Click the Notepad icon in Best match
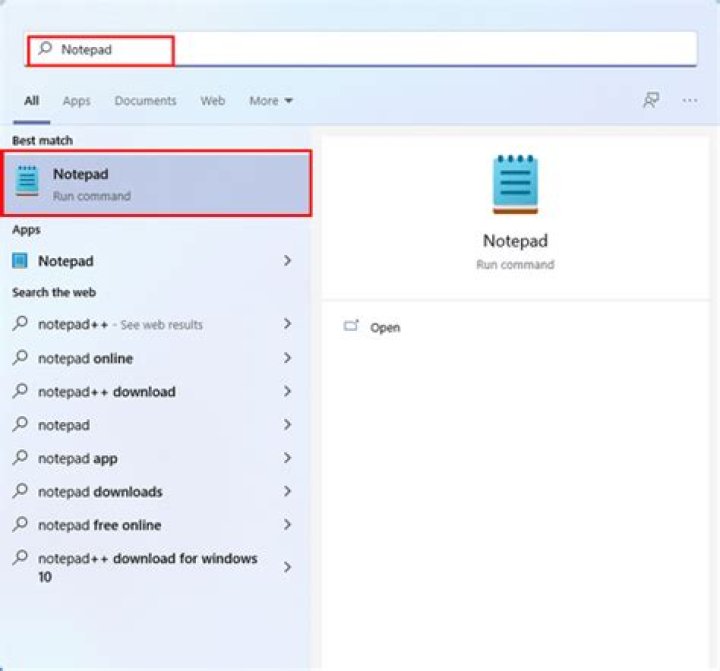The height and width of the screenshot is (671, 720). (x=27, y=181)
